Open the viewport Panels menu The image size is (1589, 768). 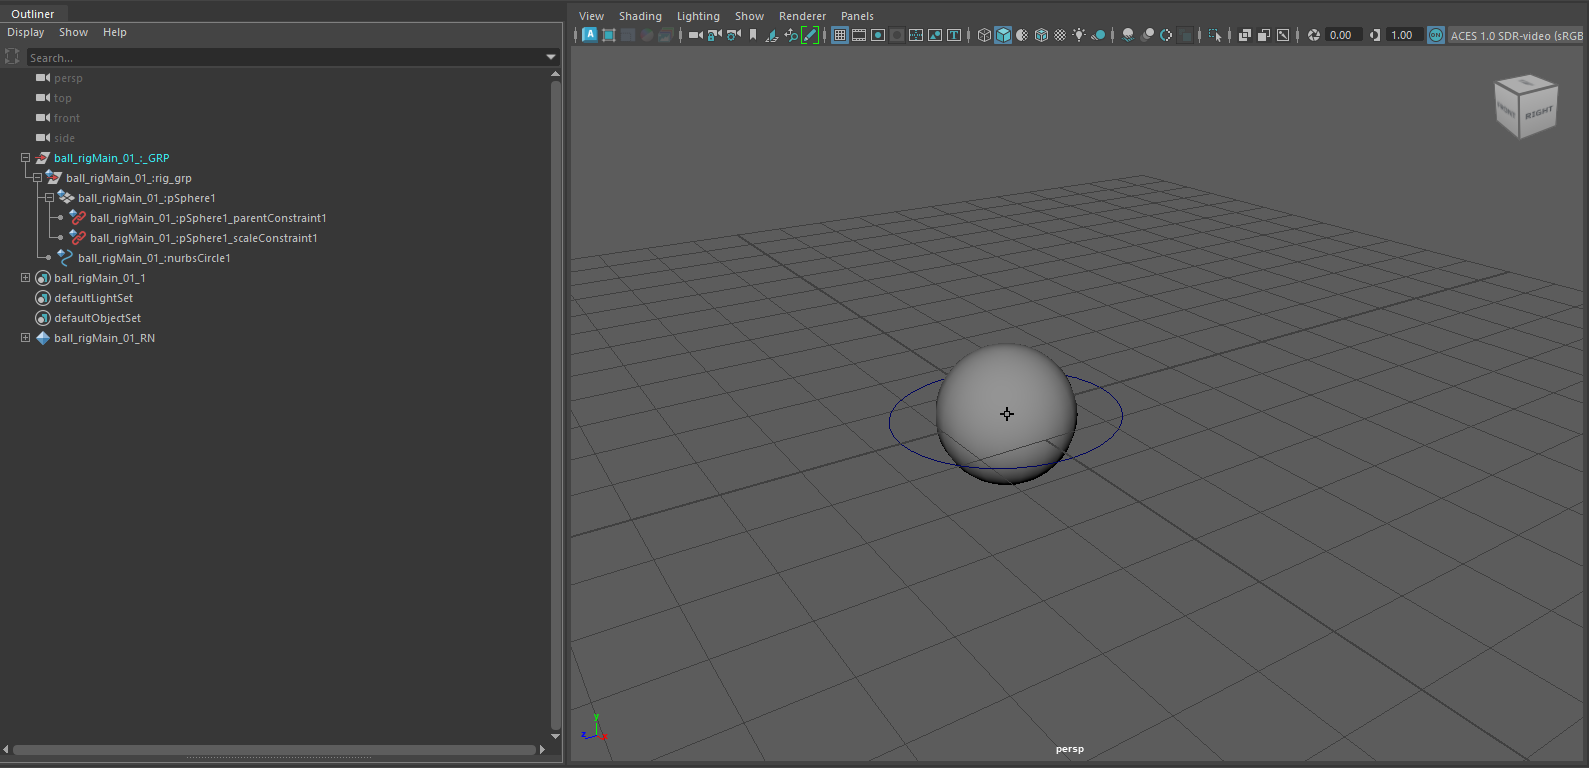pos(857,16)
